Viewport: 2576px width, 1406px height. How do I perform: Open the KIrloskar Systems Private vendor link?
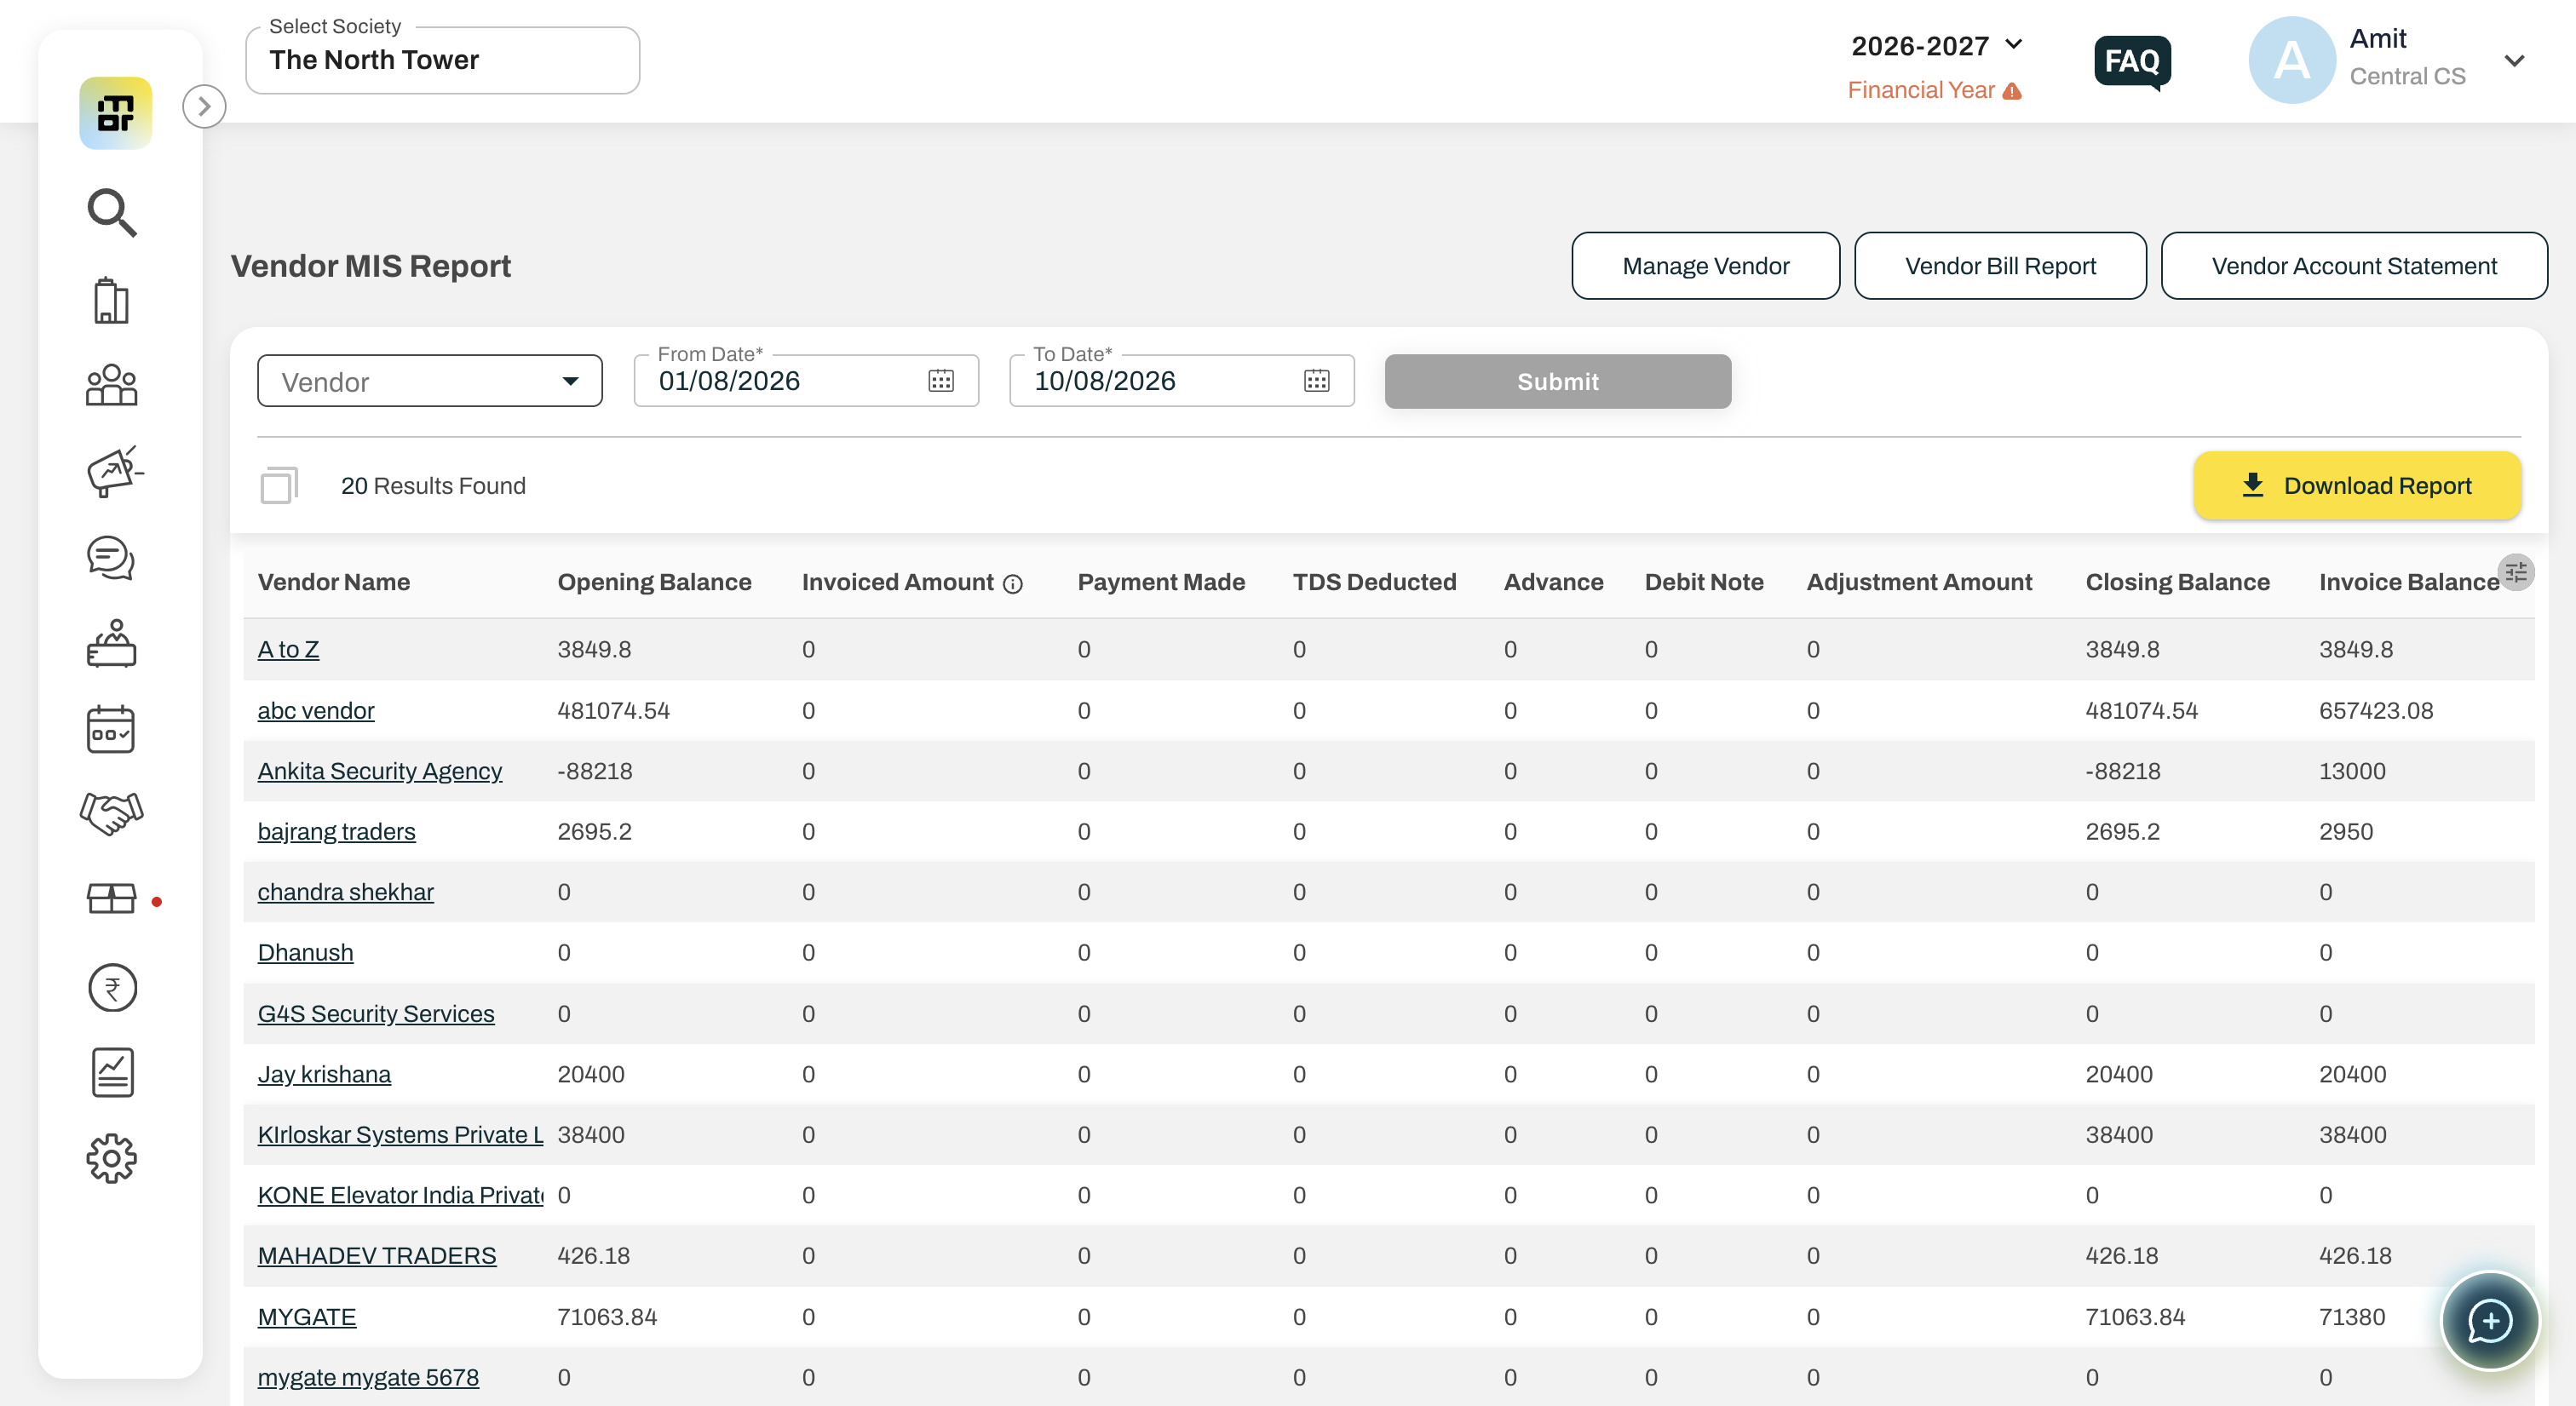tap(400, 1134)
